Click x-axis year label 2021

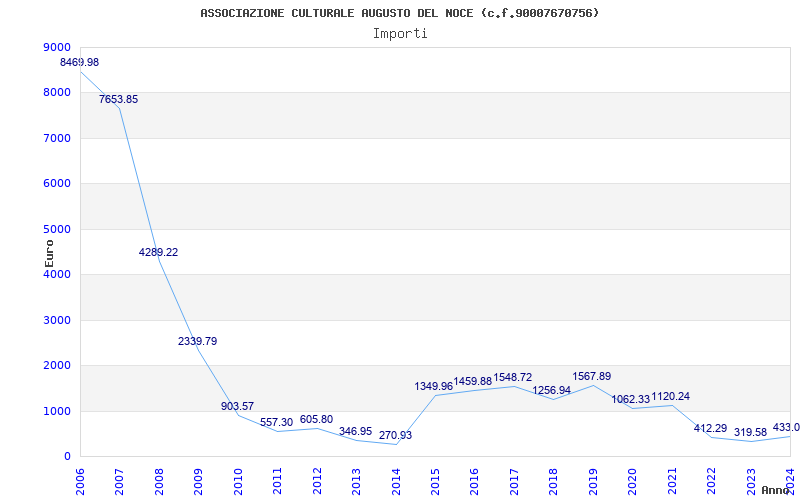672,480
